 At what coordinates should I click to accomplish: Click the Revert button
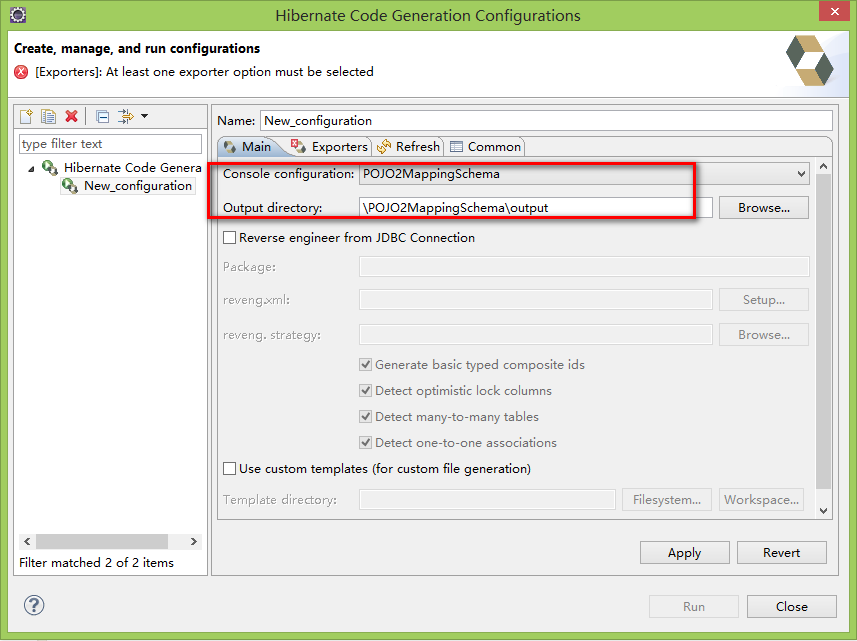pyautogui.click(x=782, y=552)
